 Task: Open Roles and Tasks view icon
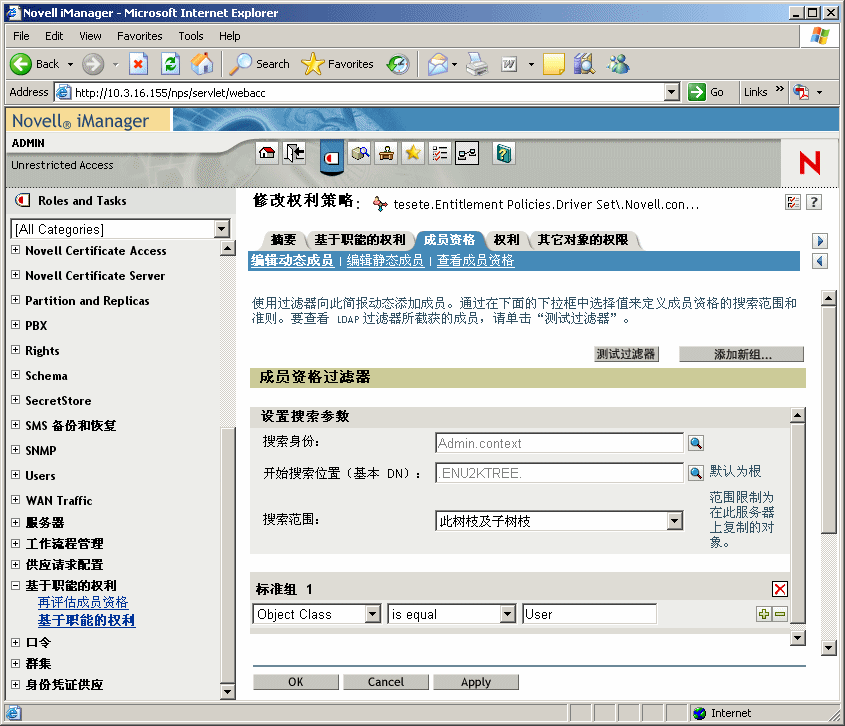(x=331, y=157)
